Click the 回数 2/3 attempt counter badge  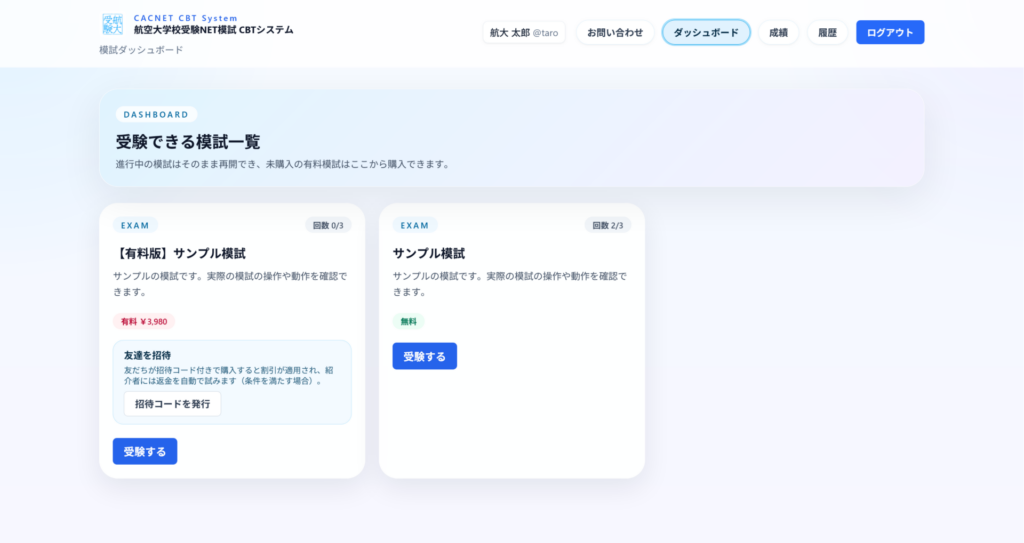coord(608,225)
